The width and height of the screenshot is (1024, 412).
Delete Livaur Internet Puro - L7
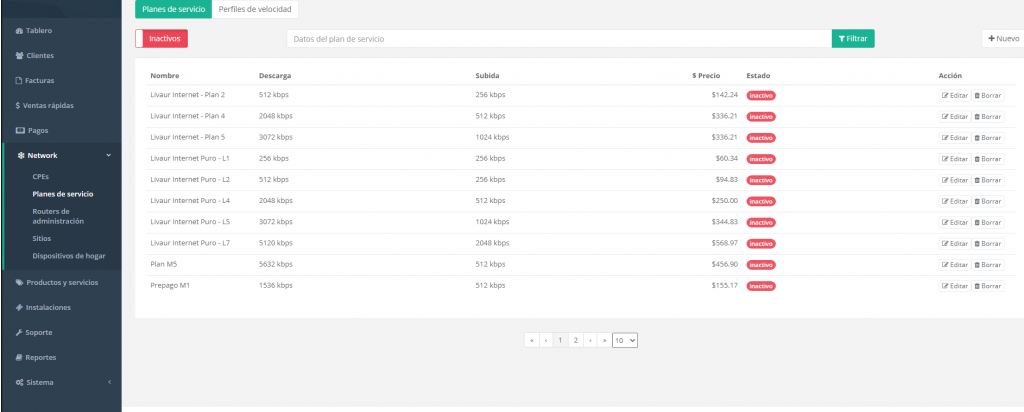click(x=988, y=244)
